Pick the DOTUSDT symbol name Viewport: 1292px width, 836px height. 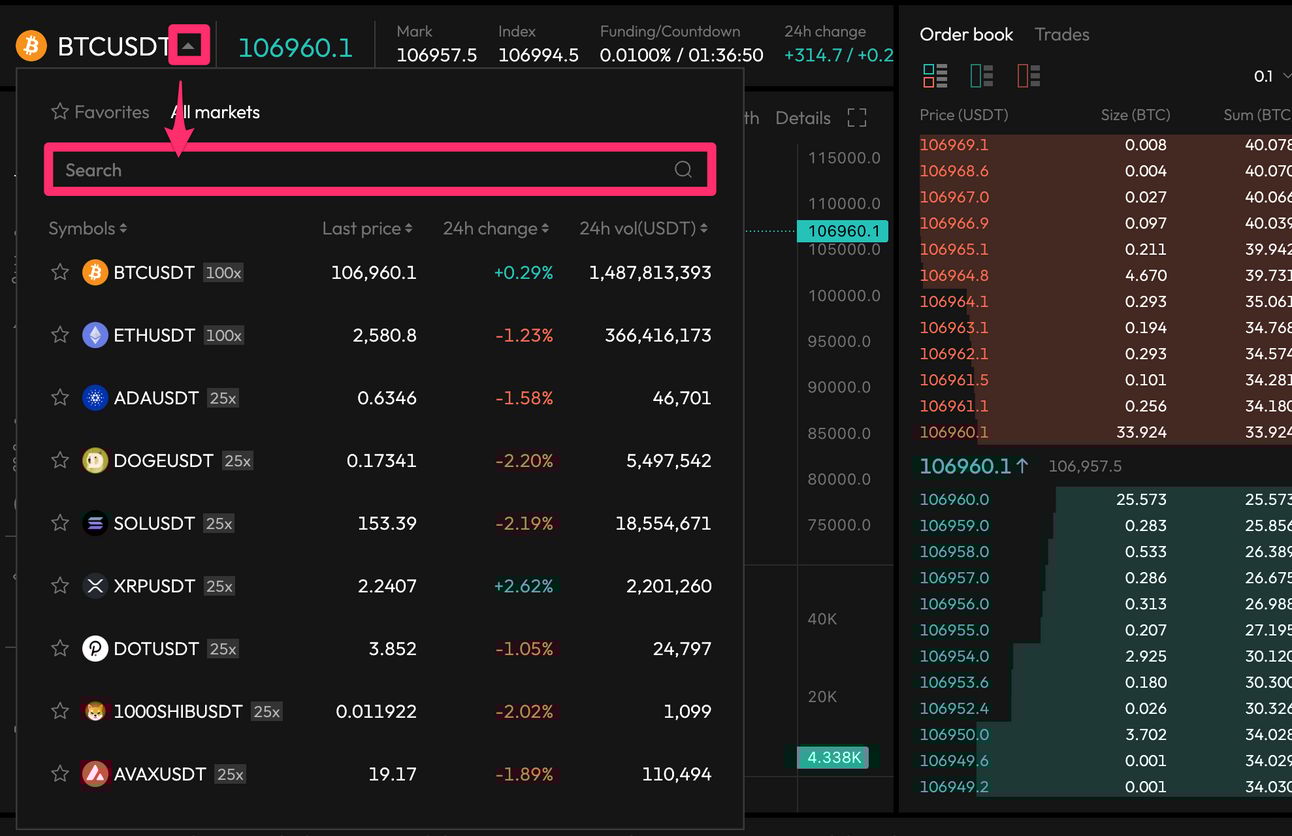click(156, 649)
